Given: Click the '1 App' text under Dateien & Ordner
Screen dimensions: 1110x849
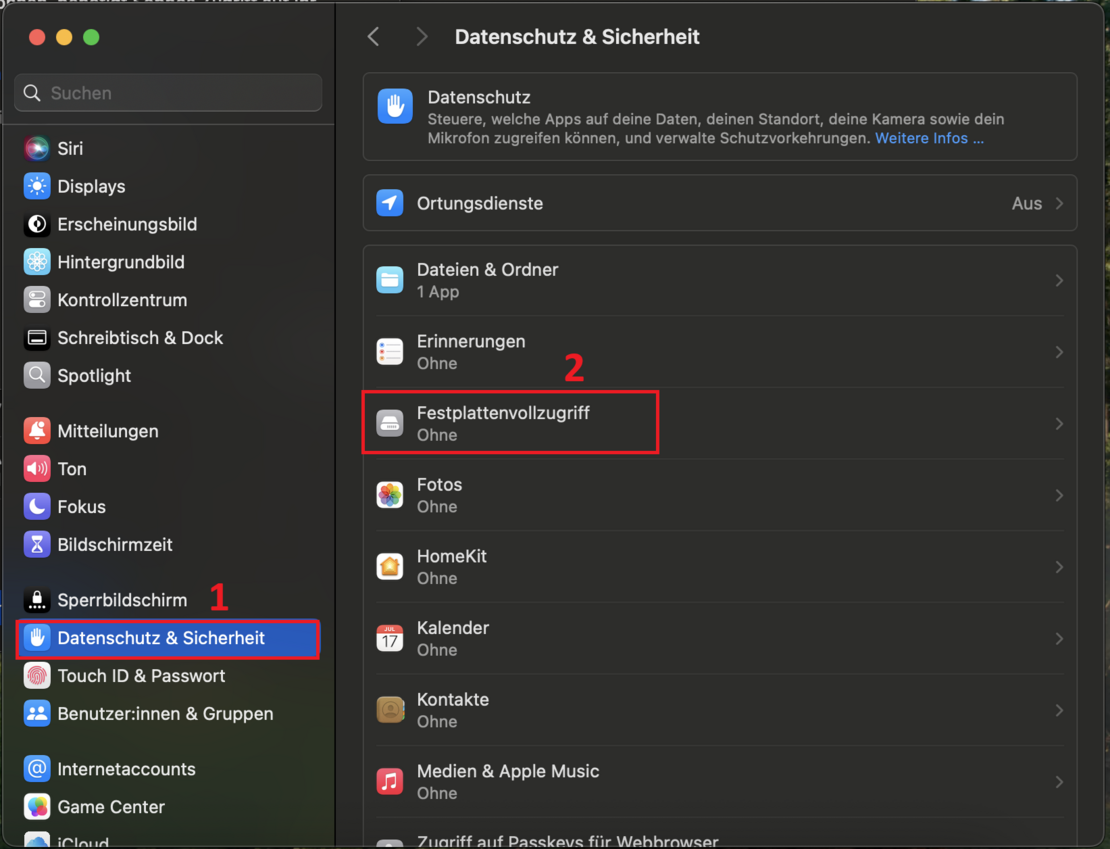Looking at the screenshot, I should point(437,292).
